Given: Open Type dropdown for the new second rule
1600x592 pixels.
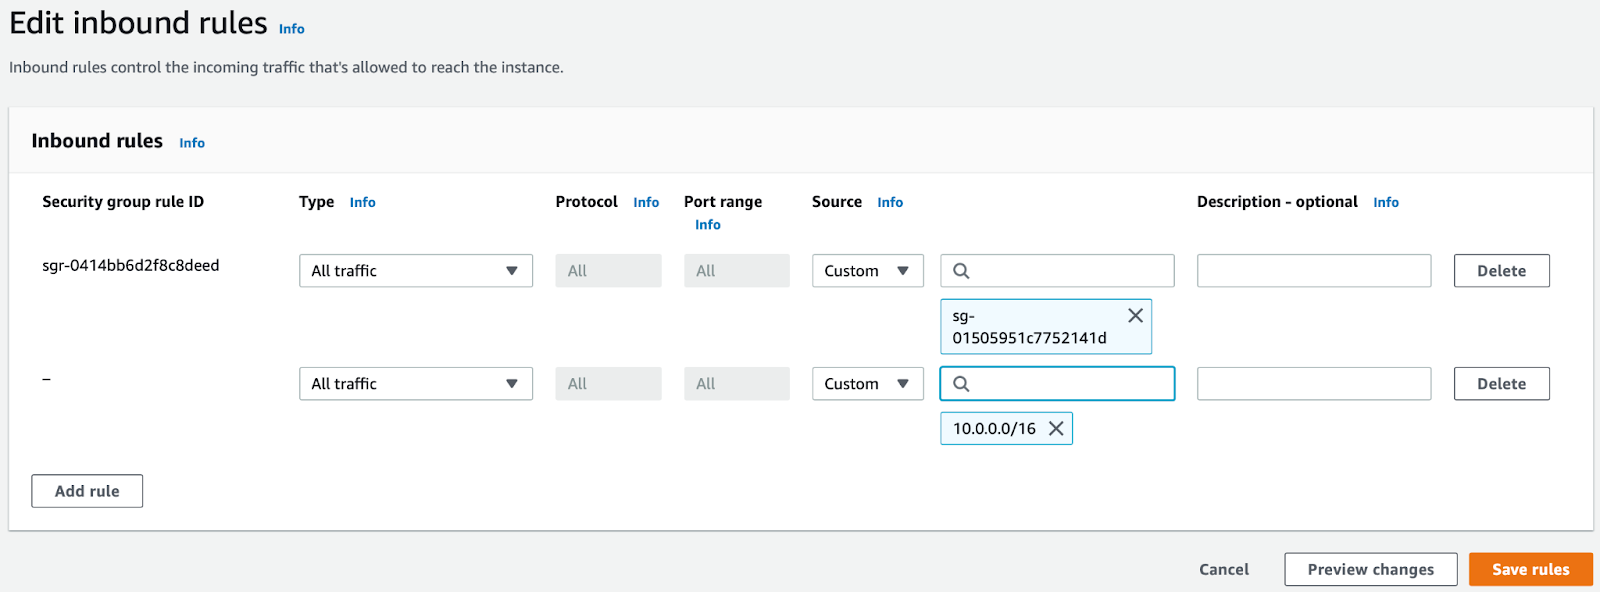Looking at the screenshot, I should [415, 384].
